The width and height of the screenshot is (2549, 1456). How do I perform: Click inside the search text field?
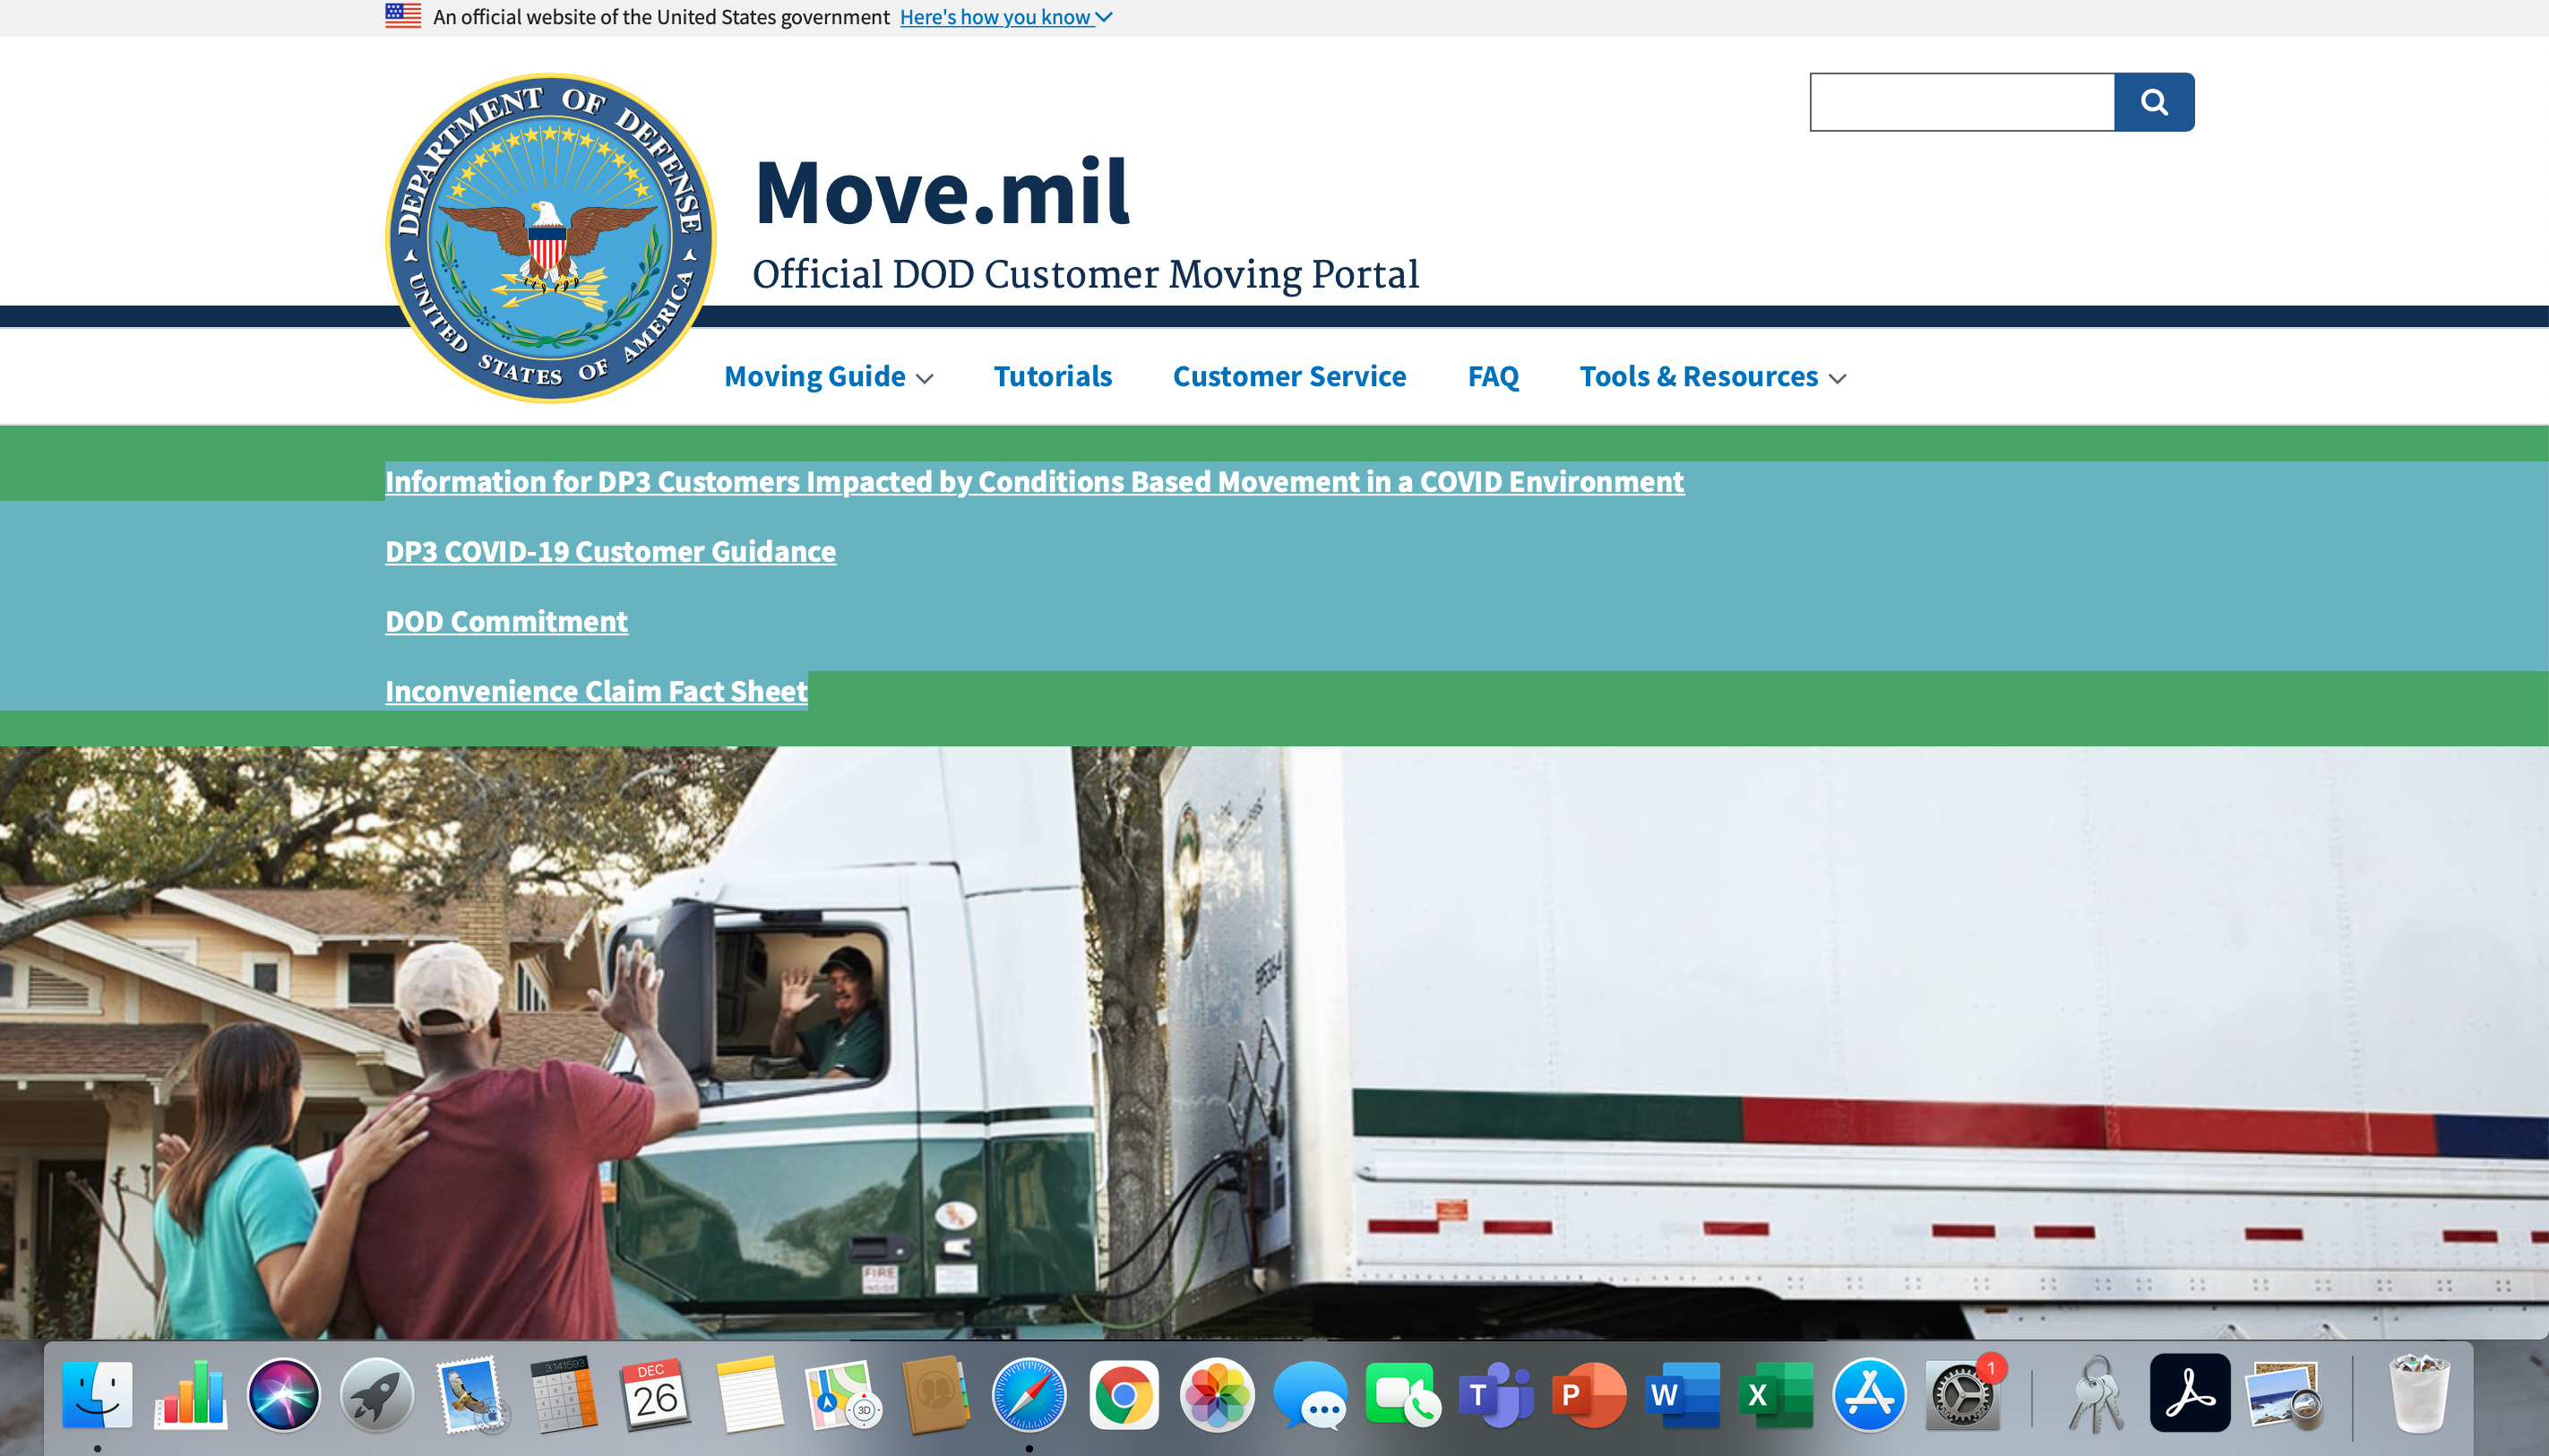[x=1960, y=101]
